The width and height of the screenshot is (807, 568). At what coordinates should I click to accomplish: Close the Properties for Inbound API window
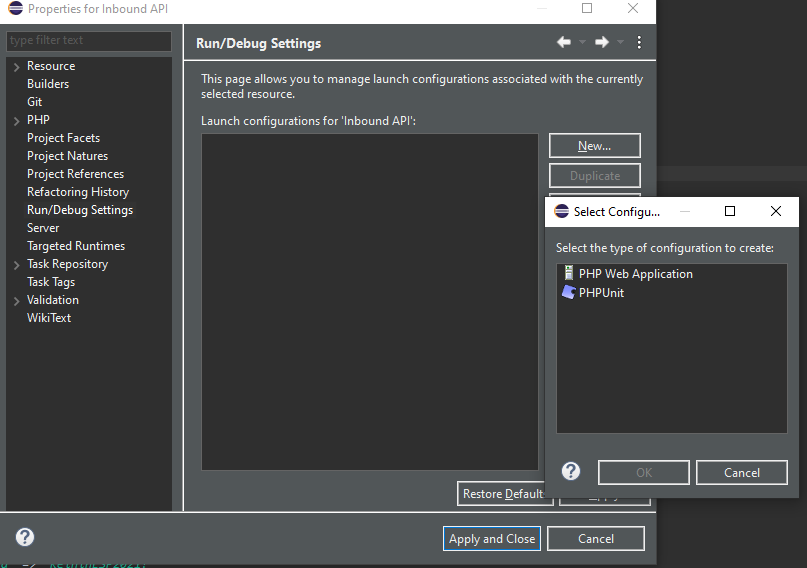(x=633, y=8)
